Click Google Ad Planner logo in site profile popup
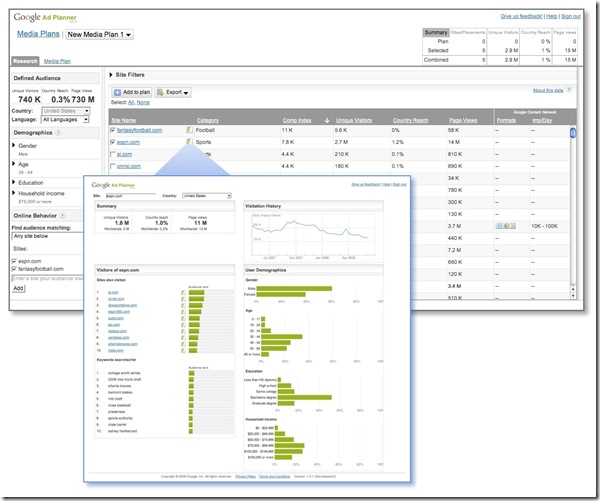This screenshot has width=600, height=501. 113,185
